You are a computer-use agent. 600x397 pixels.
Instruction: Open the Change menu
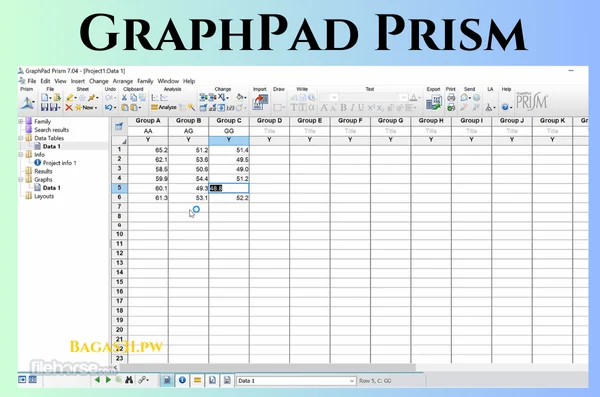pyautogui.click(x=99, y=81)
